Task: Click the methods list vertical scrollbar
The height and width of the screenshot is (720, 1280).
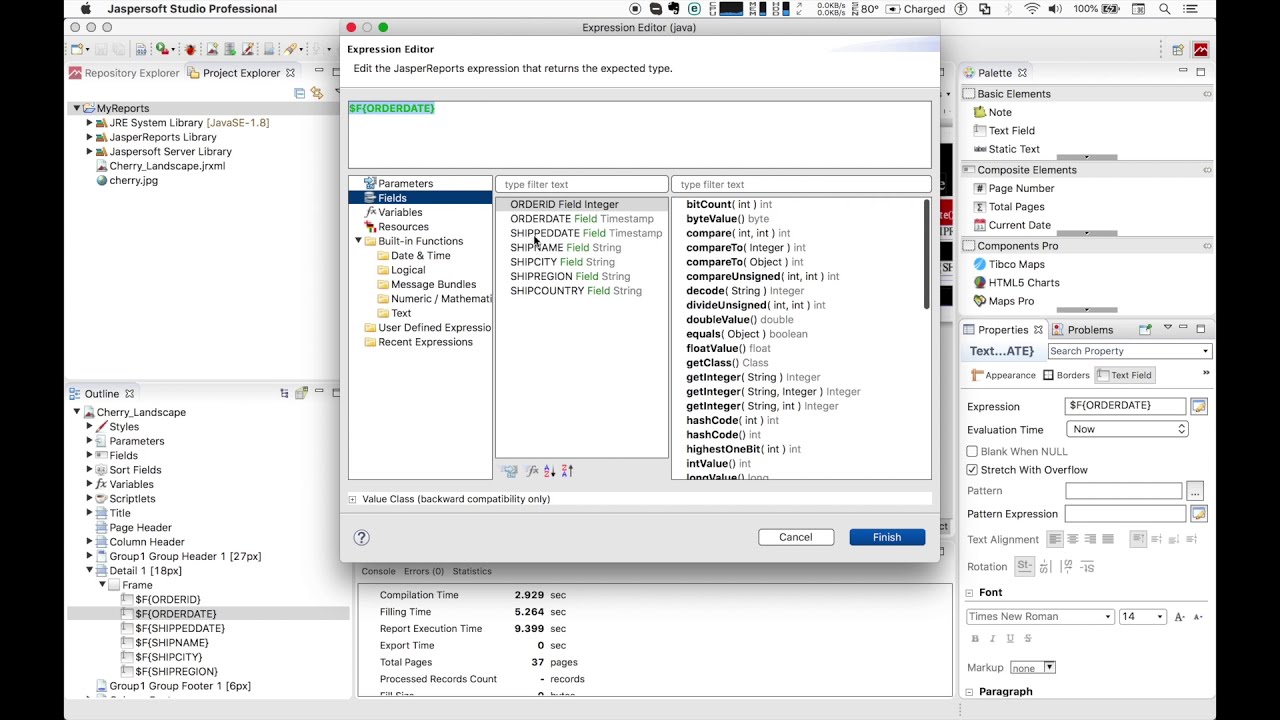Action: 927,255
